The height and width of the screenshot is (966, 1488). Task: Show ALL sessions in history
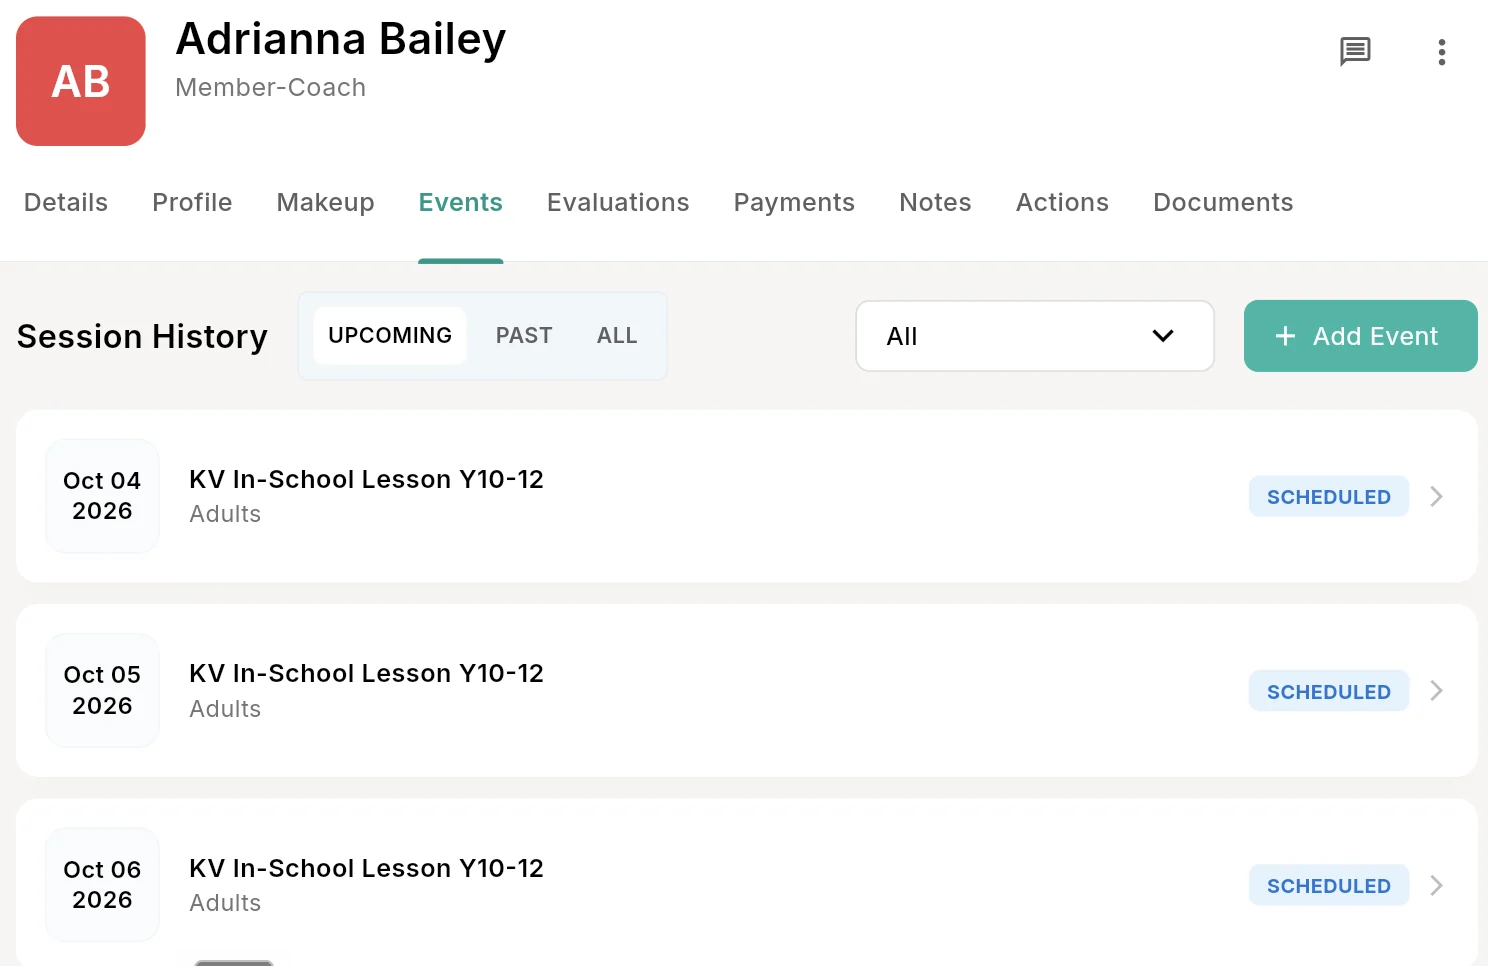click(x=617, y=335)
